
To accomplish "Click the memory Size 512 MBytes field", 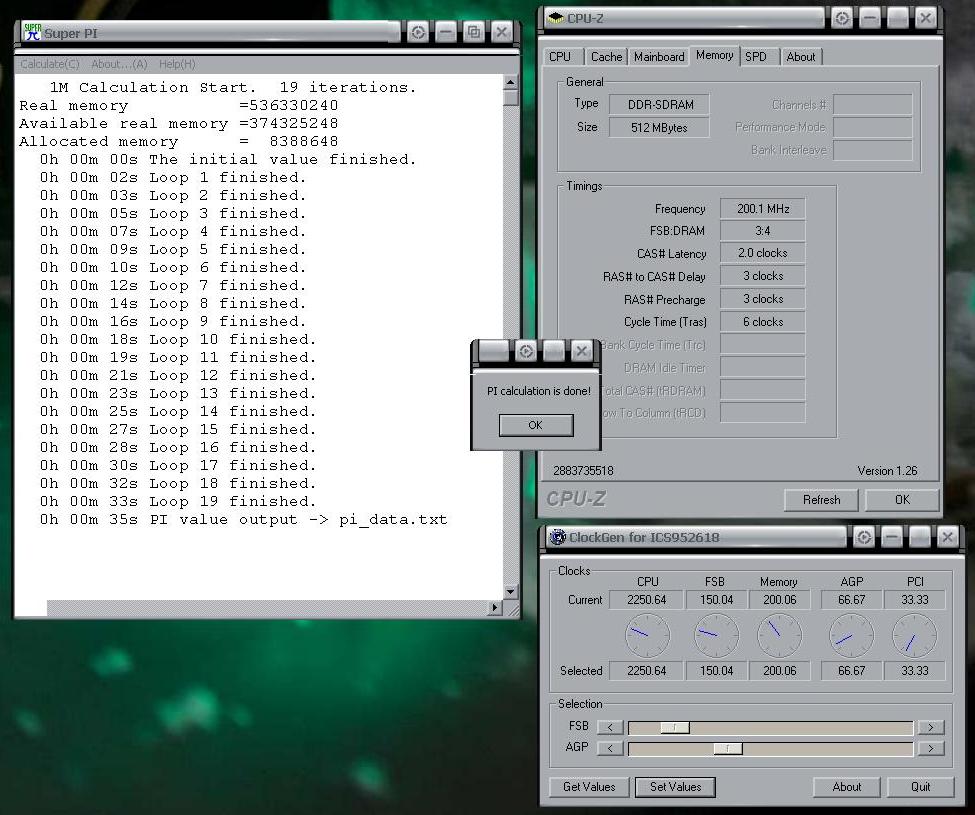I will click(659, 127).
